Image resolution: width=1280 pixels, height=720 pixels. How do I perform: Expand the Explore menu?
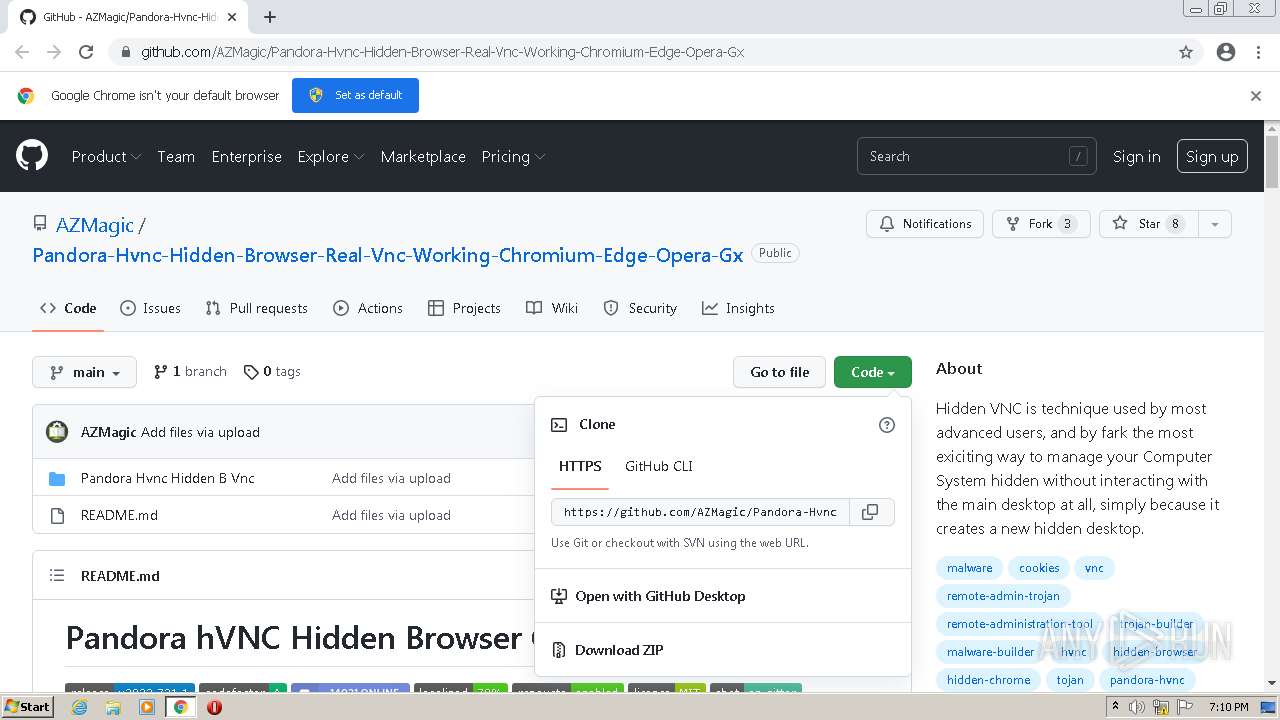coord(331,156)
